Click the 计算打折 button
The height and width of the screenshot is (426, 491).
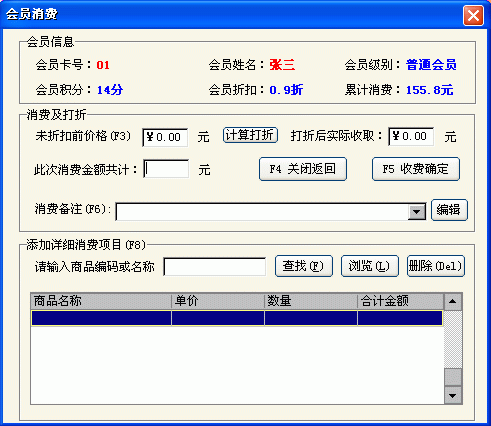click(x=250, y=135)
